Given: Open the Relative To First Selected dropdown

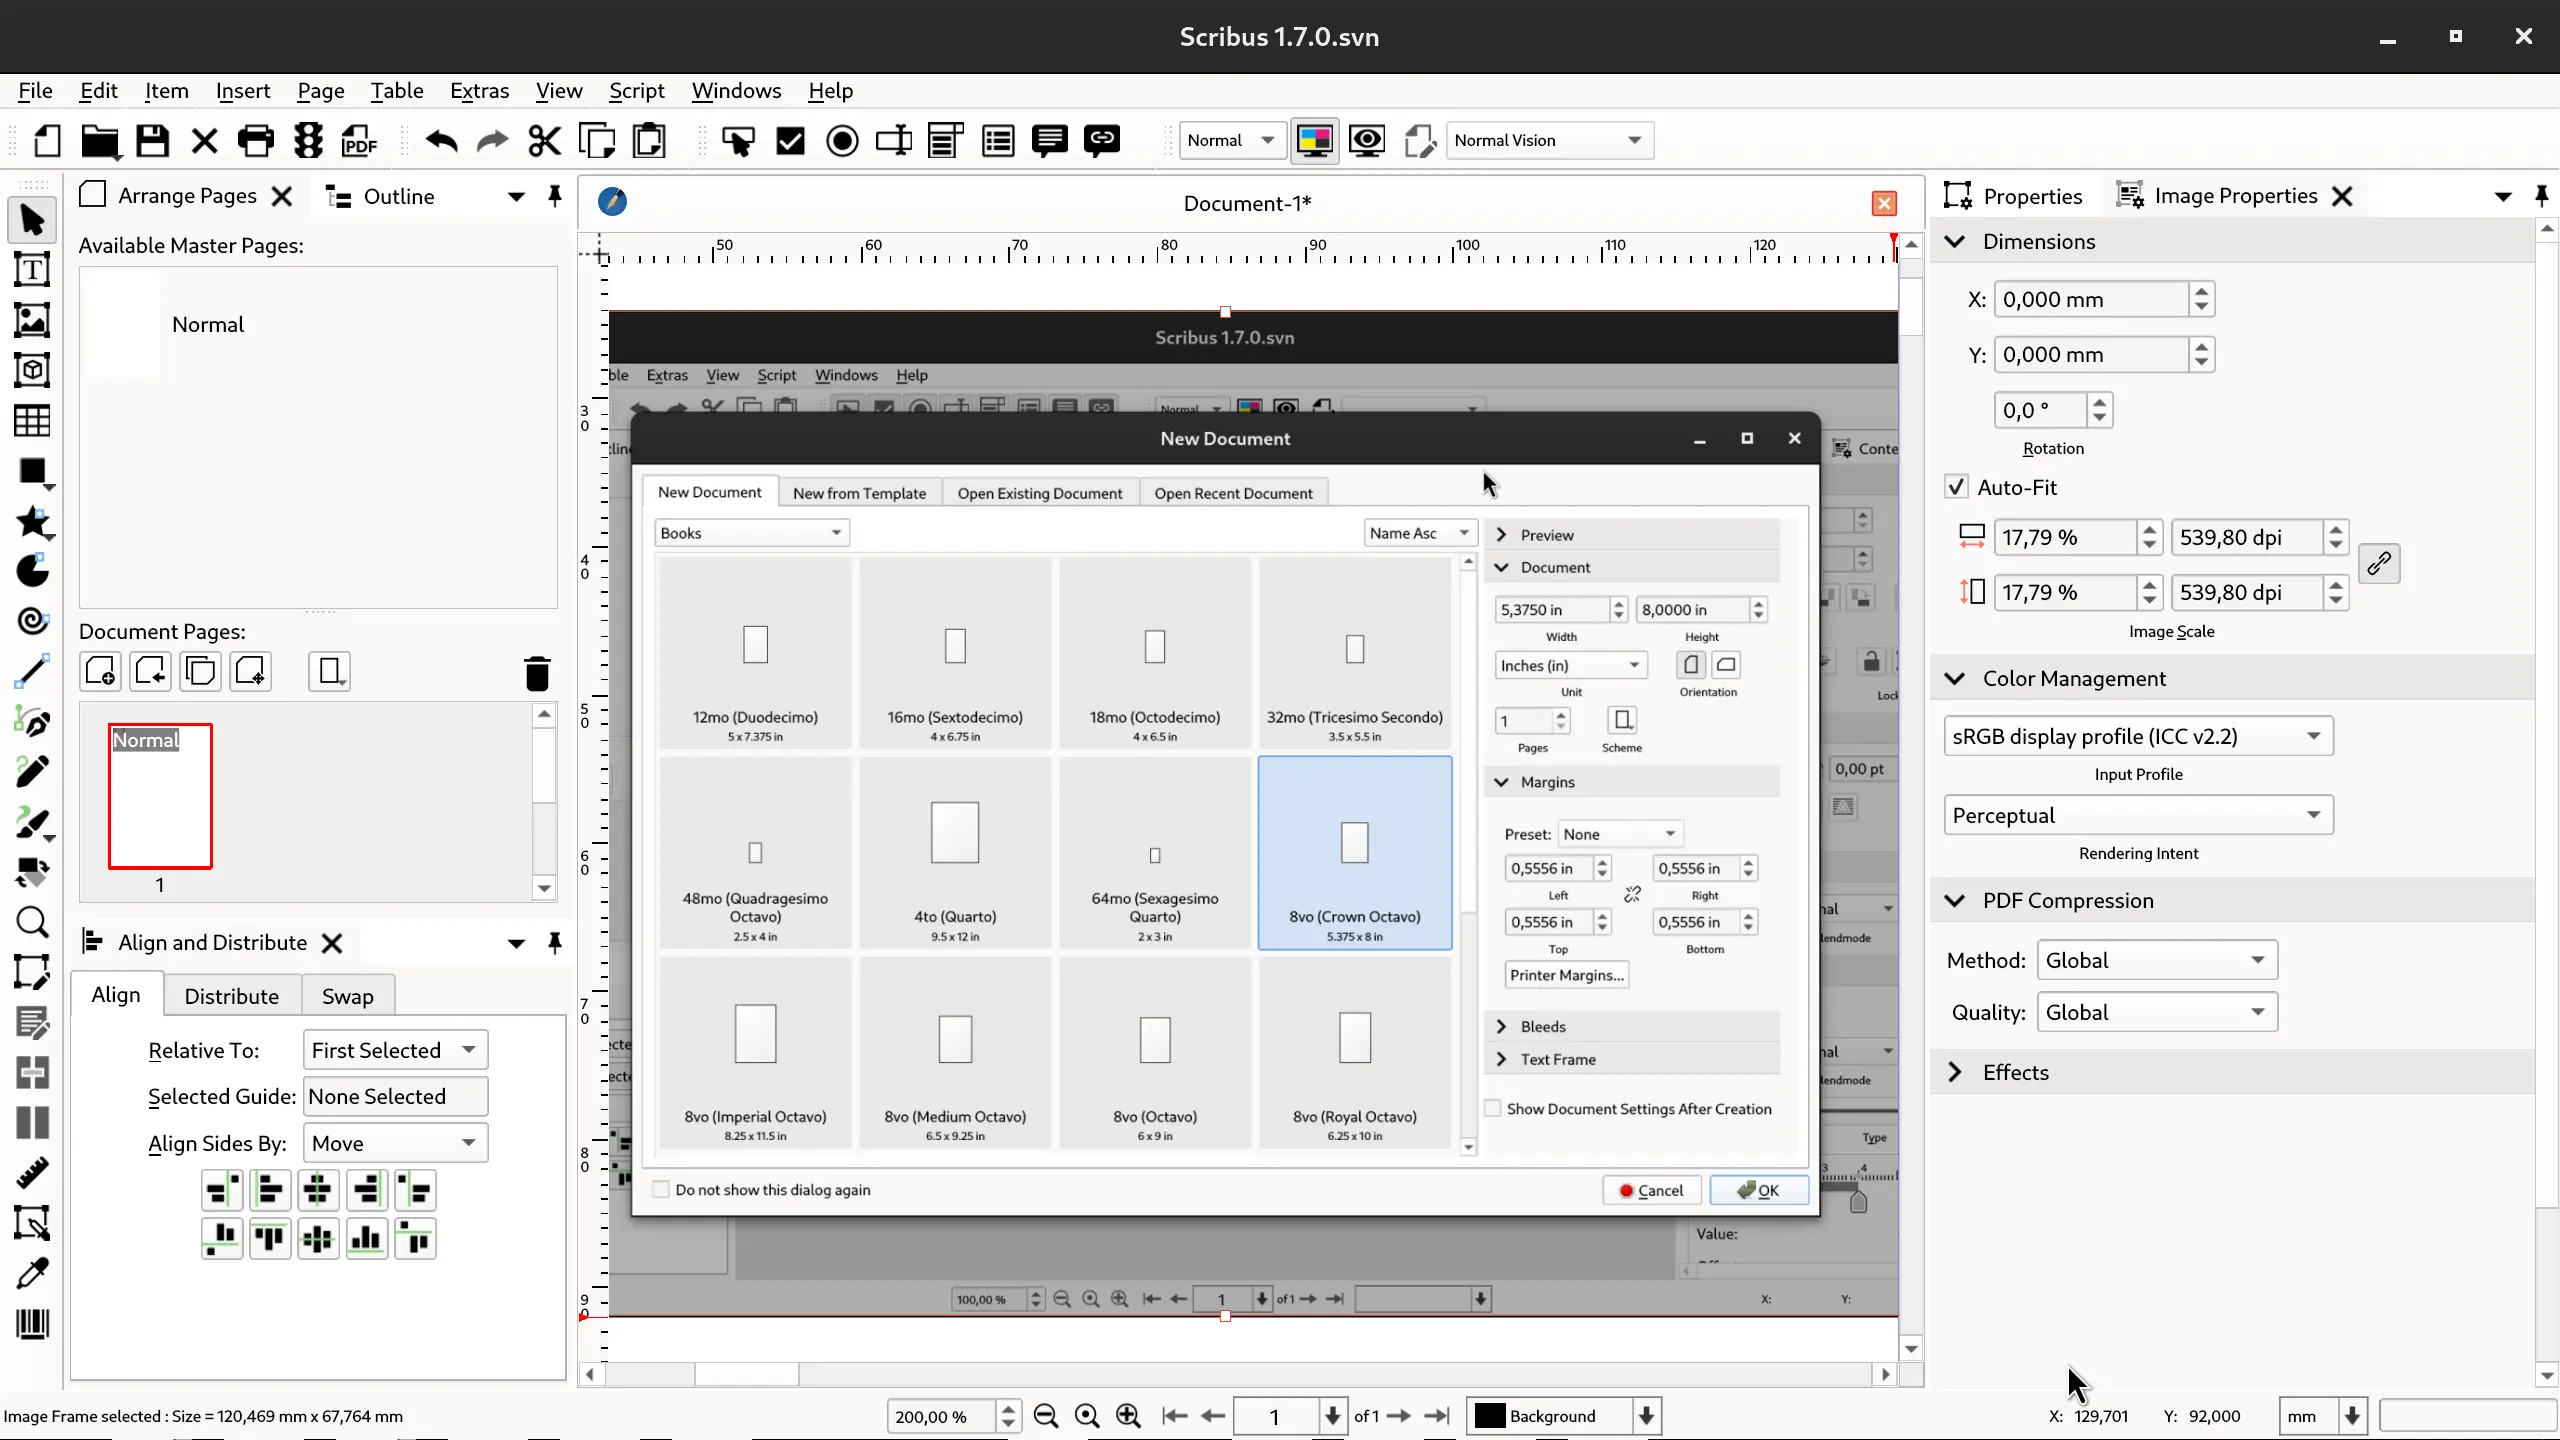Looking at the screenshot, I should [395, 1050].
